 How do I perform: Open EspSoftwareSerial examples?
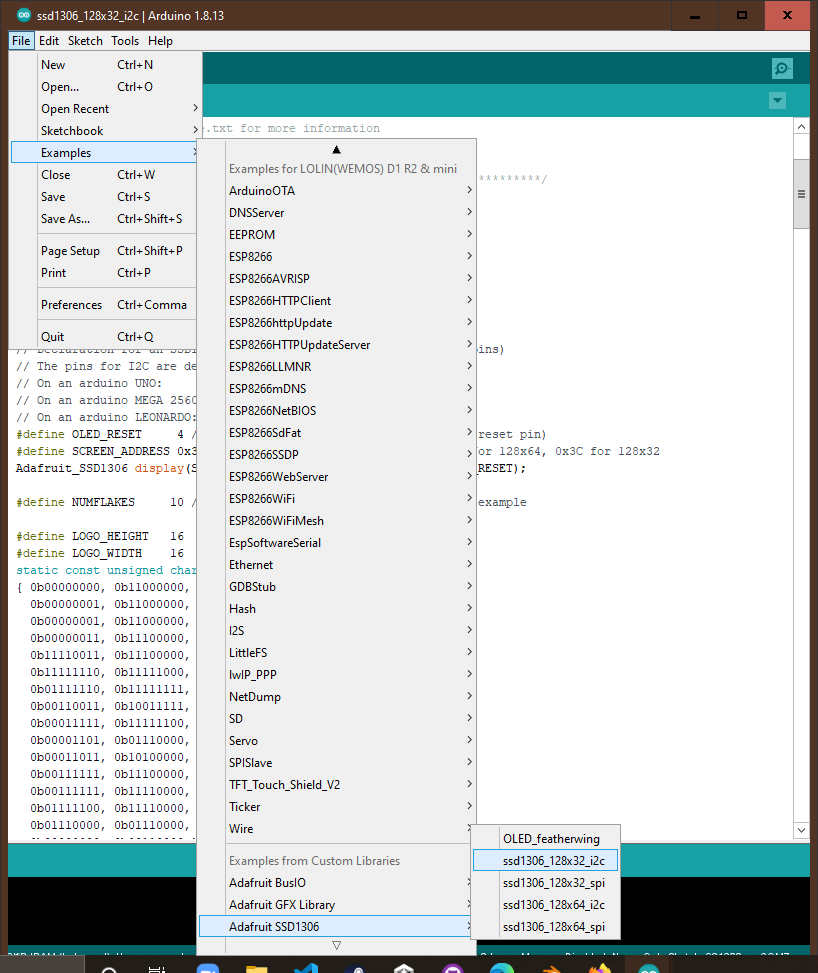pos(337,543)
